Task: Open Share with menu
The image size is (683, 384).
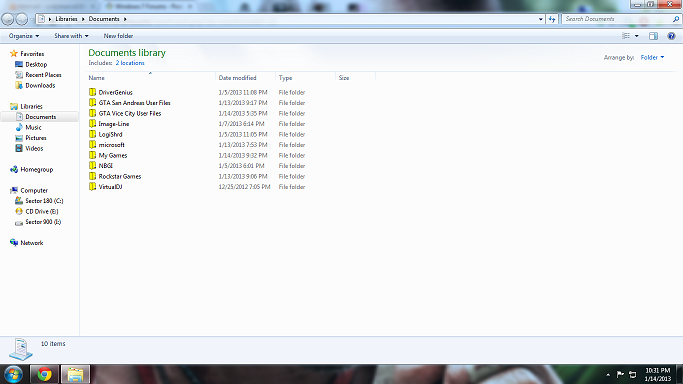Action: point(71,36)
